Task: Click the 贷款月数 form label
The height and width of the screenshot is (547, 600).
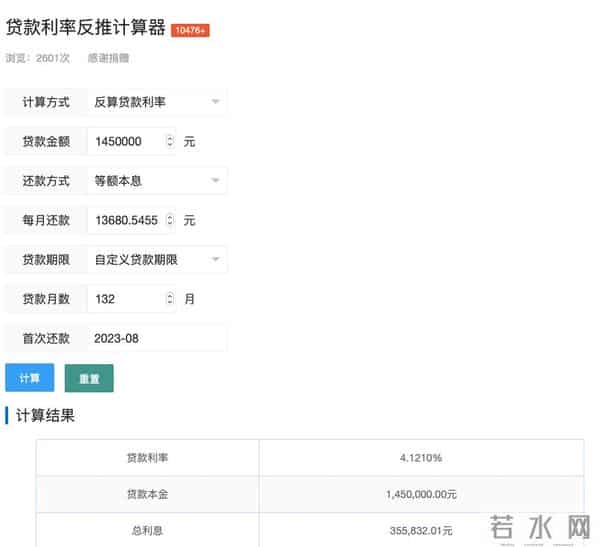Action: click(x=46, y=299)
